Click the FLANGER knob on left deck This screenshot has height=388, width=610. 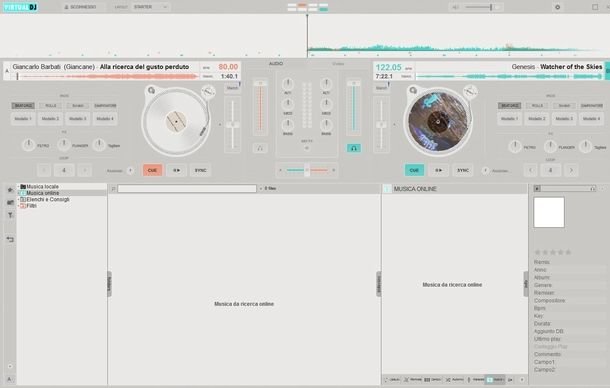tap(63, 145)
